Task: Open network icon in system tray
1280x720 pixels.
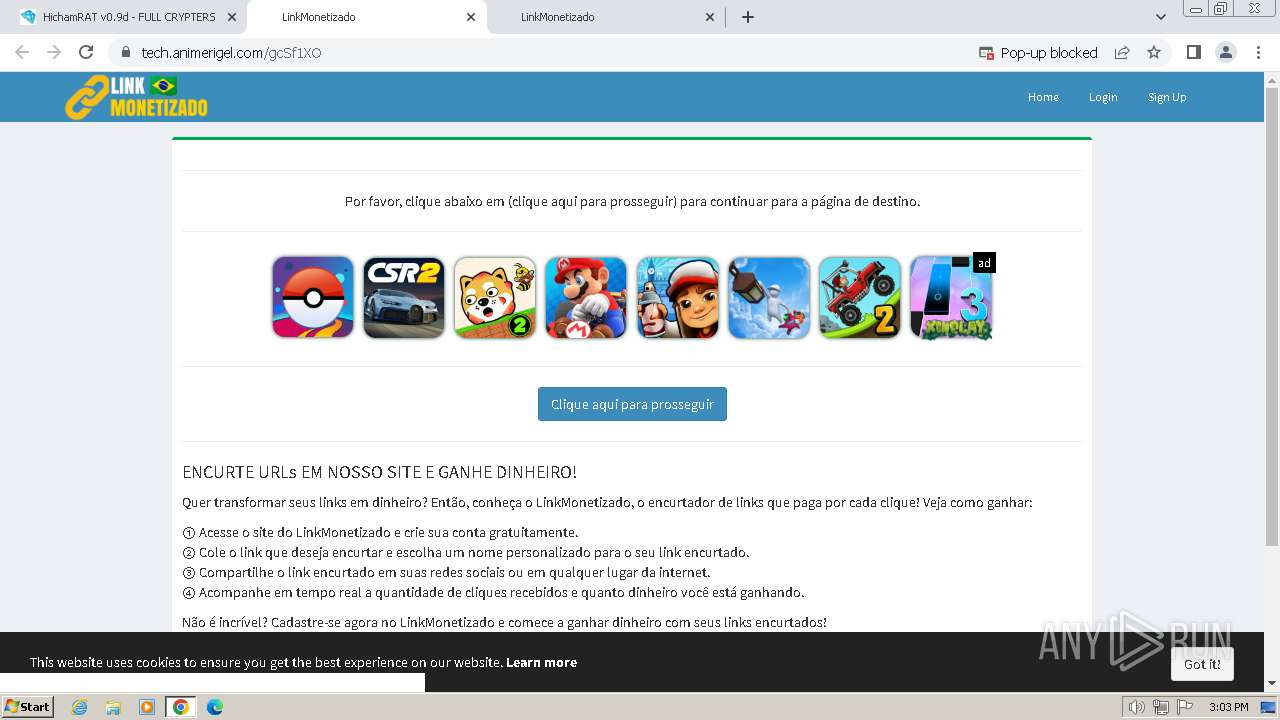Action: (1160, 707)
